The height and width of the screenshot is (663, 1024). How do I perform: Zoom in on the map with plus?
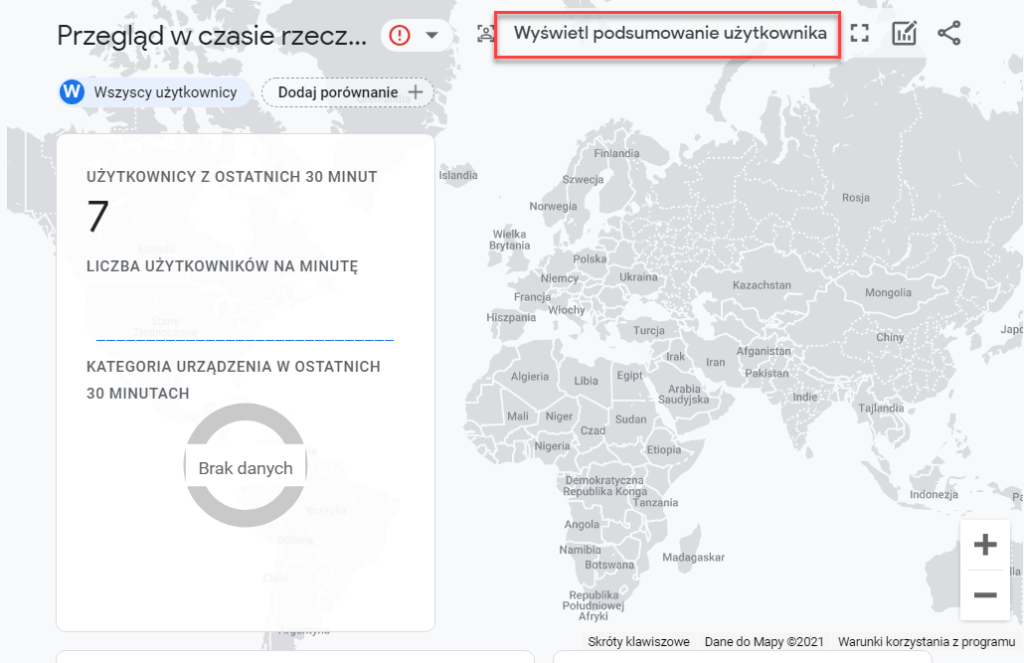point(985,545)
